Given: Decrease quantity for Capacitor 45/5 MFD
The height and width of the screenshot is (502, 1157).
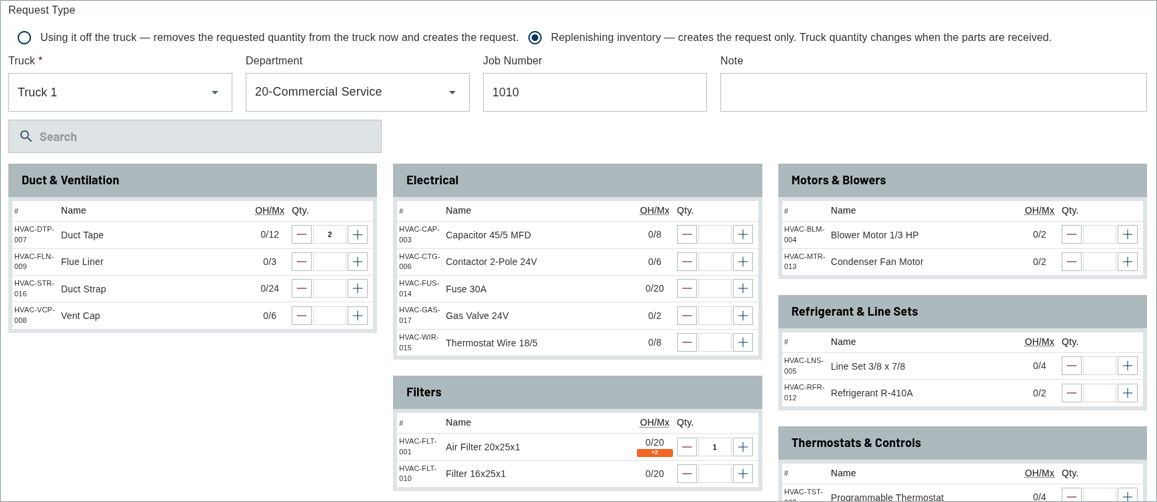Looking at the screenshot, I should (x=687, y=235).
